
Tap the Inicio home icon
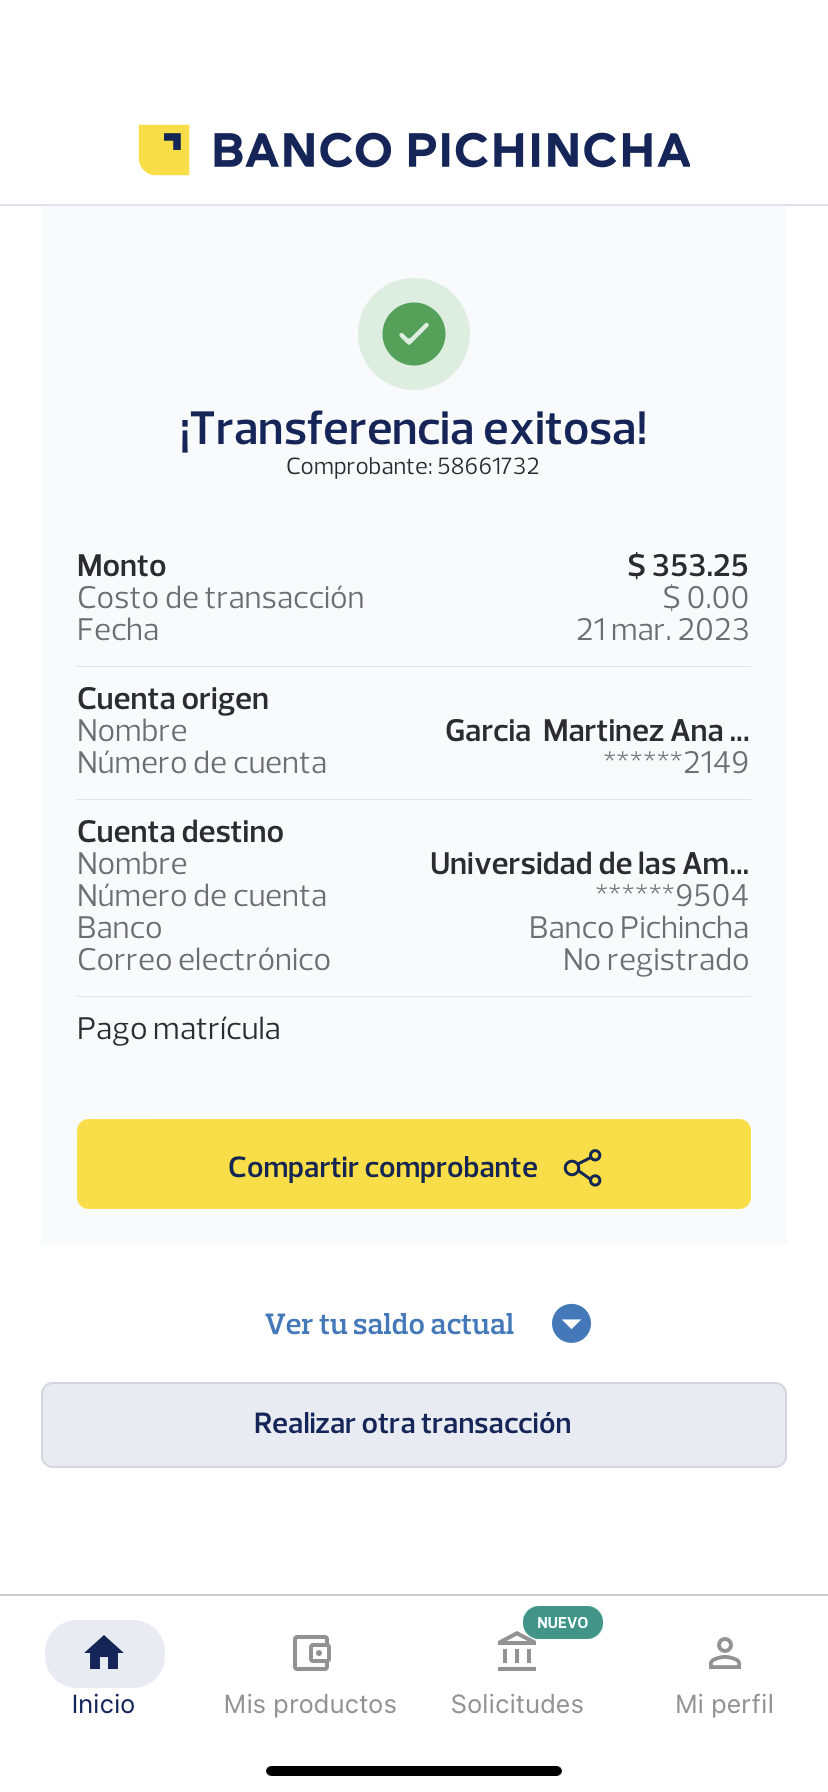[x=104, y=1653]
